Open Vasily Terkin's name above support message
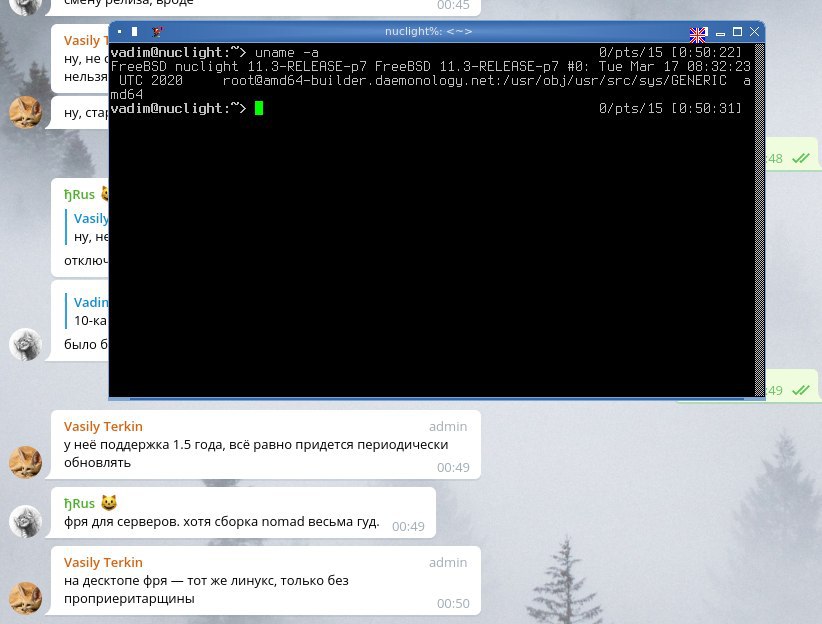This screenshot has width=822, height=624. [103, 426]
